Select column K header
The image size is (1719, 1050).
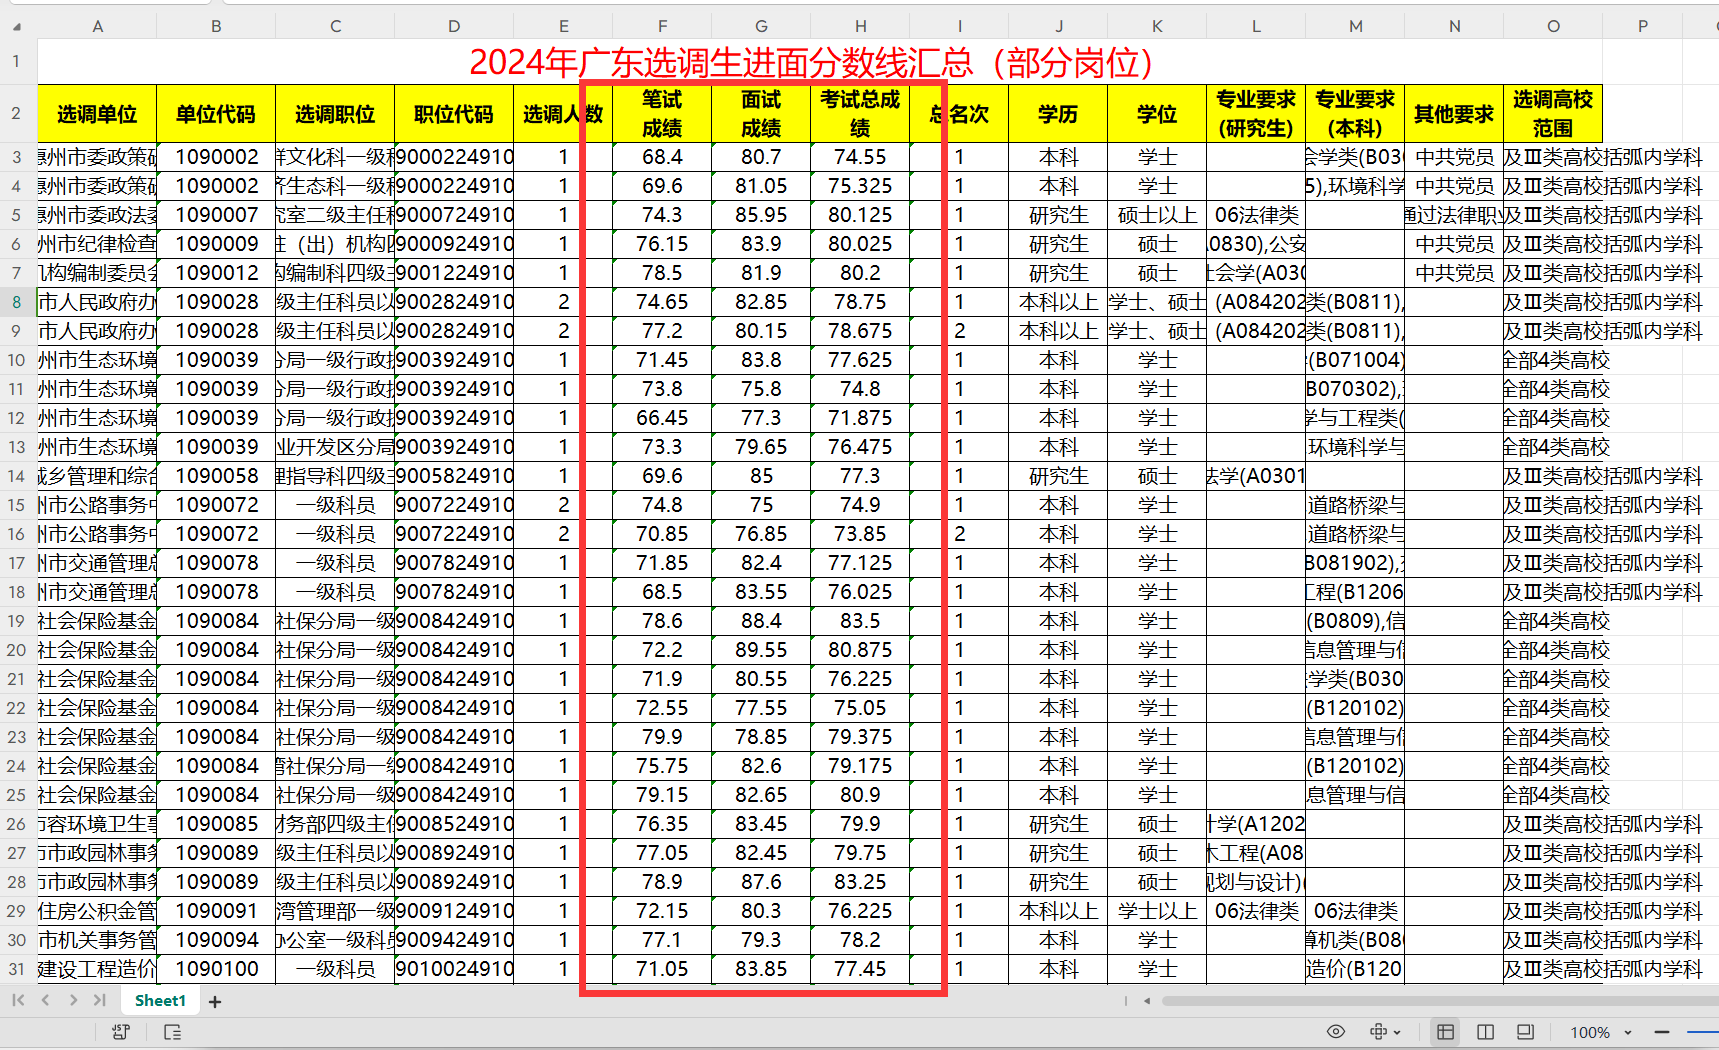(1157, 27)
